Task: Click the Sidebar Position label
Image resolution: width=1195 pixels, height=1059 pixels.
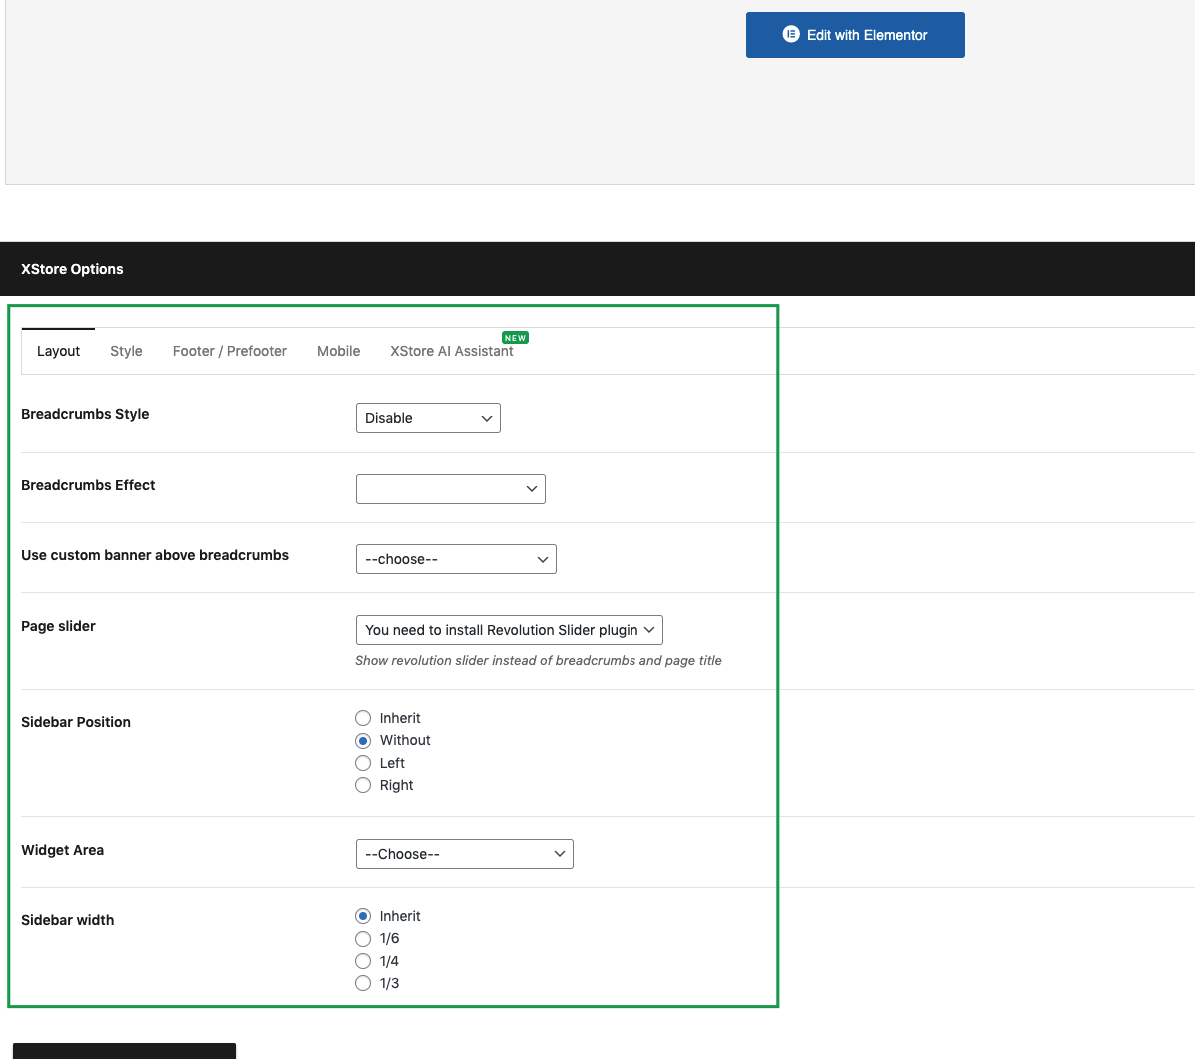Action: click(76, 722)
